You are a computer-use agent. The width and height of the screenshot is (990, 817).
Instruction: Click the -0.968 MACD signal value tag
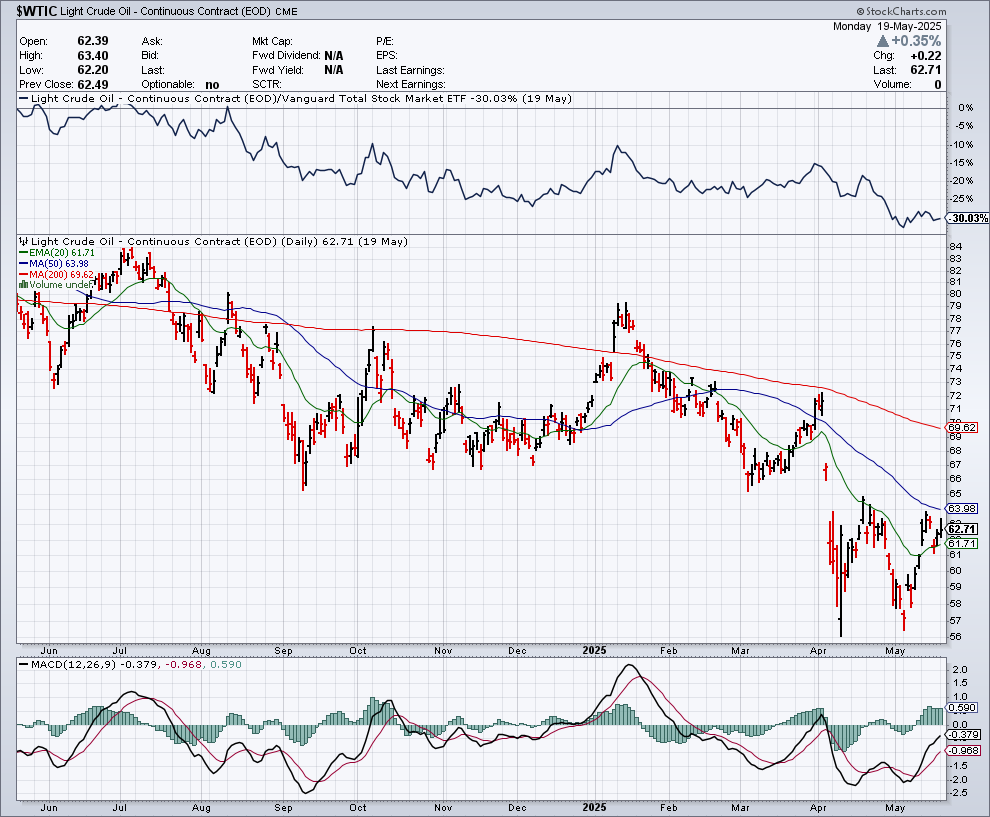point(961,750)
